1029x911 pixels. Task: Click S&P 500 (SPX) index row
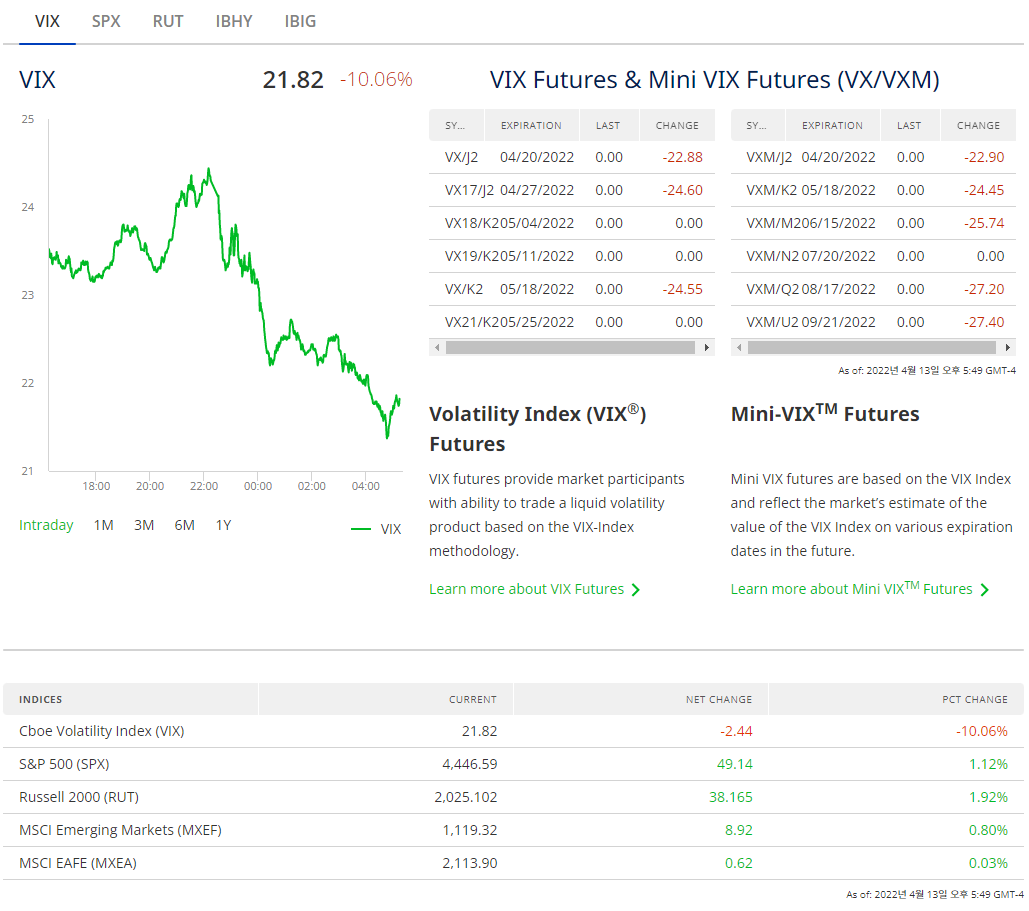pos(513,764)
